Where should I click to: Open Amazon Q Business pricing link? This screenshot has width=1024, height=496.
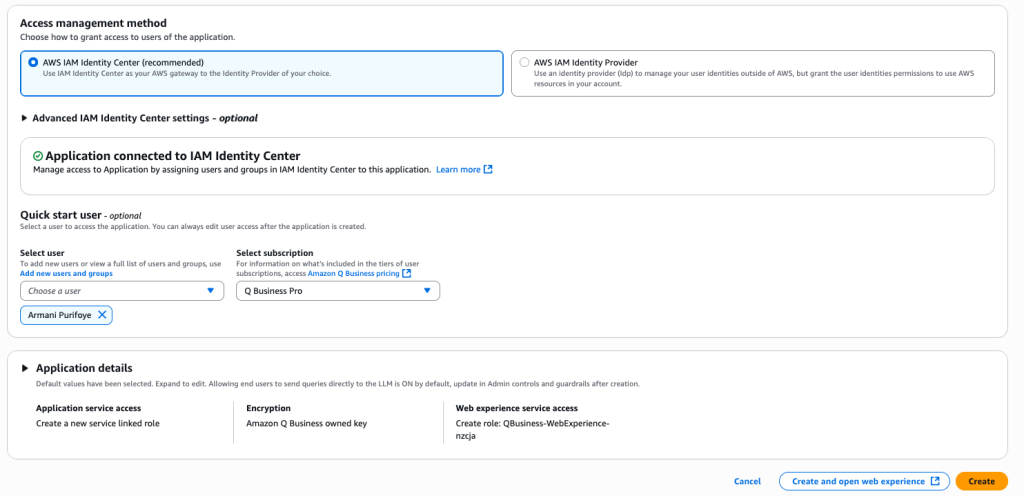click(353, 273)
